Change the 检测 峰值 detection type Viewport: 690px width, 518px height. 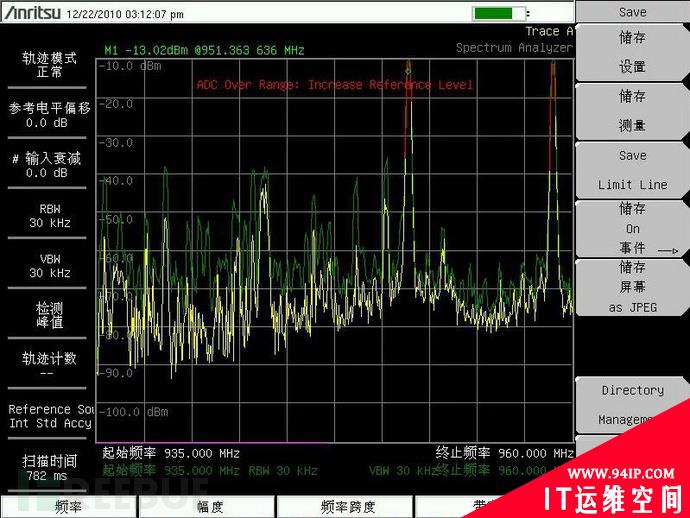(49, 315)
